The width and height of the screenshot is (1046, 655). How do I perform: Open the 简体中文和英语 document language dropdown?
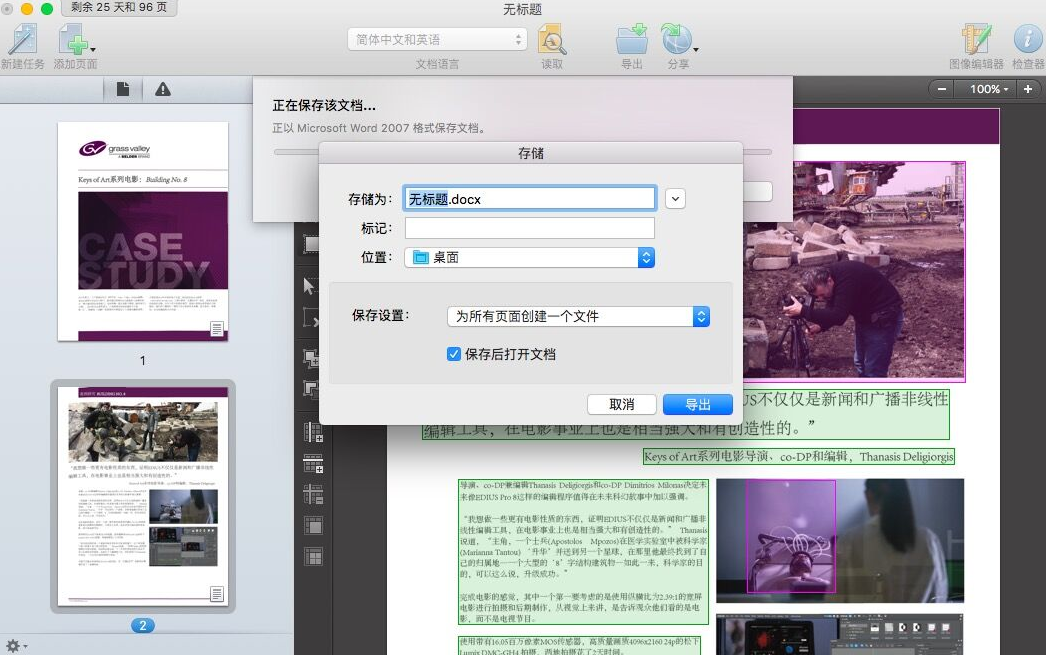[x=437, y=40]
